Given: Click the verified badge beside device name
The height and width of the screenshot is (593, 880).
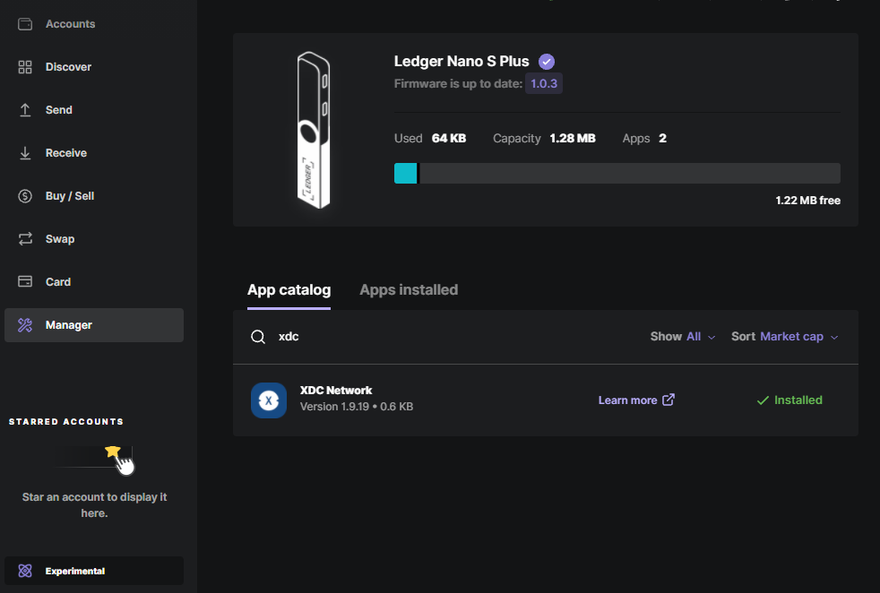Looking at the screenshot, I should (546, 62).
